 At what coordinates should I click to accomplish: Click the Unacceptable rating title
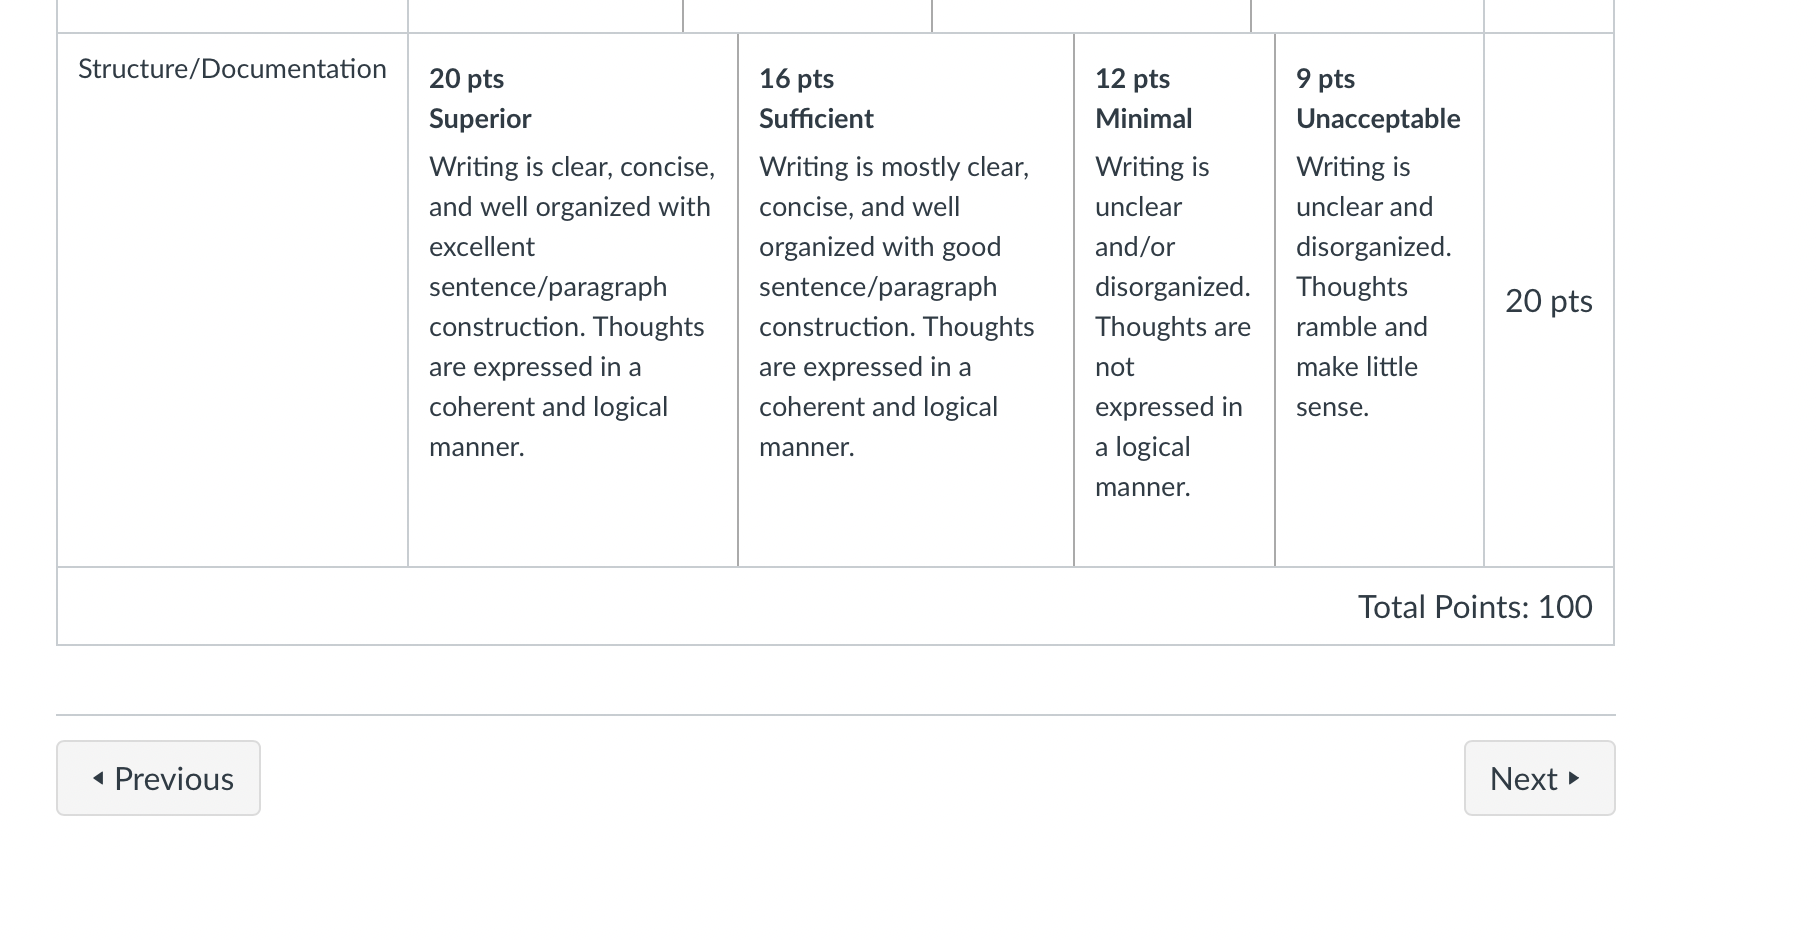click(1378, 119)
